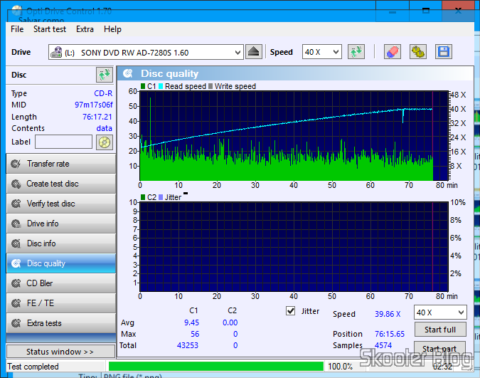Click the disc Type value CD-R
480x378 pixels.
coord(103,93)
